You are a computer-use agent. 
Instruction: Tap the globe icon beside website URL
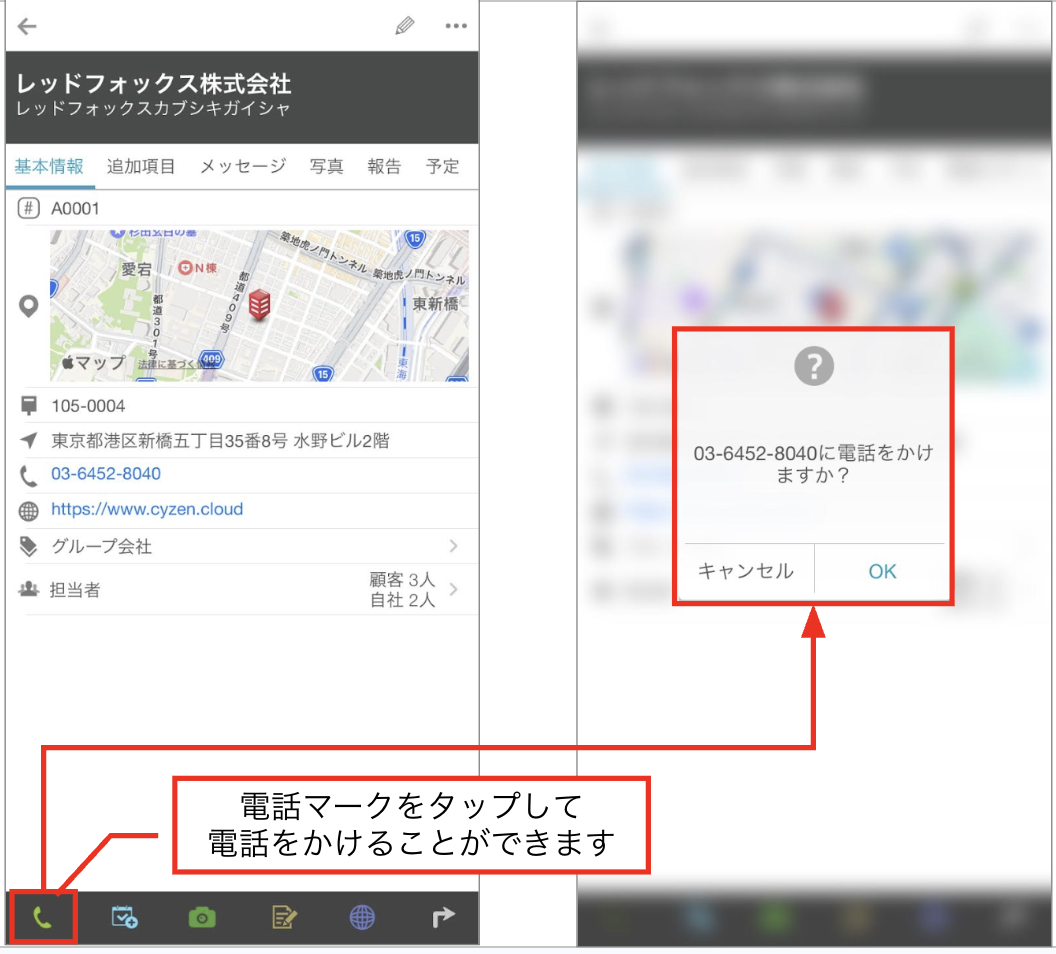(x=28, y=511)
